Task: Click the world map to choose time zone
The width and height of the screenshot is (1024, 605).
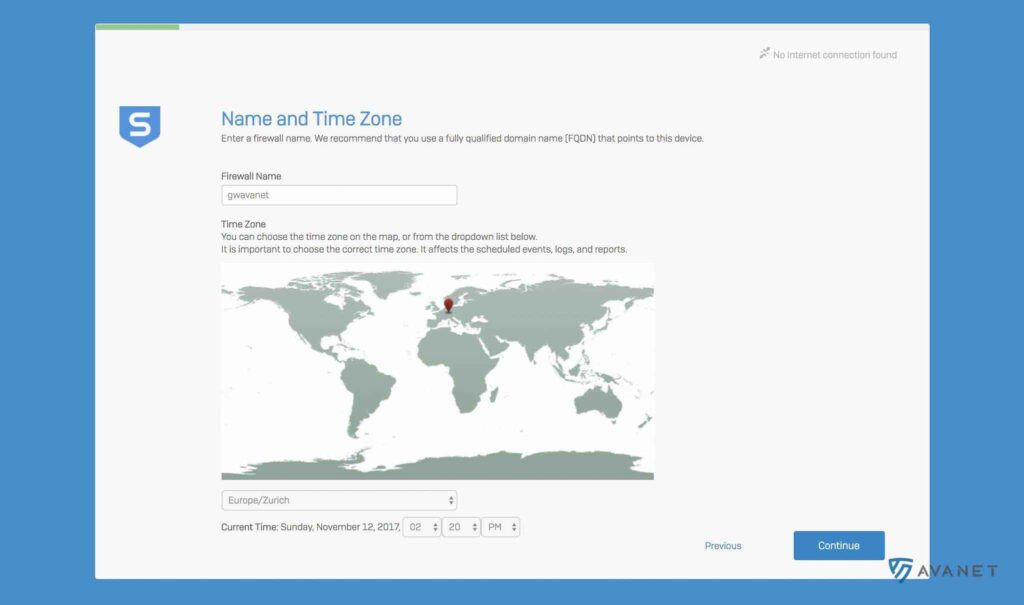Action: tap(438, 371)
